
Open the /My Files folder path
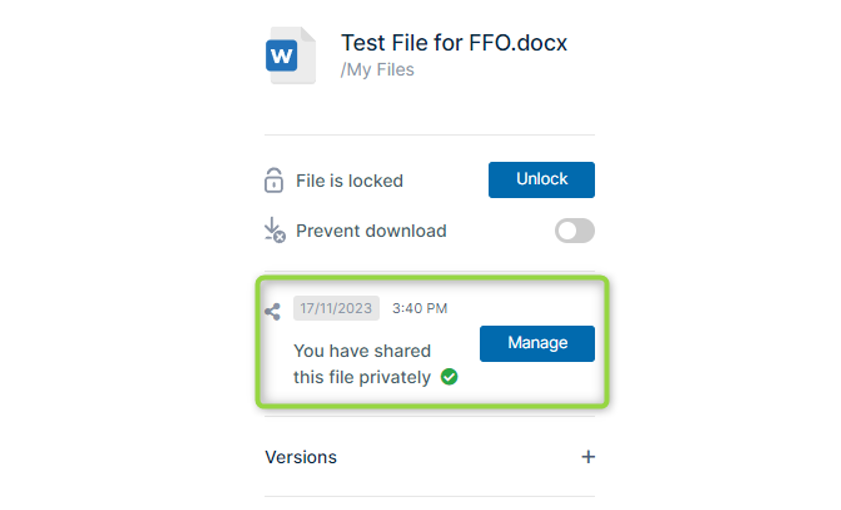pyautogui.click(x=377, y=70)
